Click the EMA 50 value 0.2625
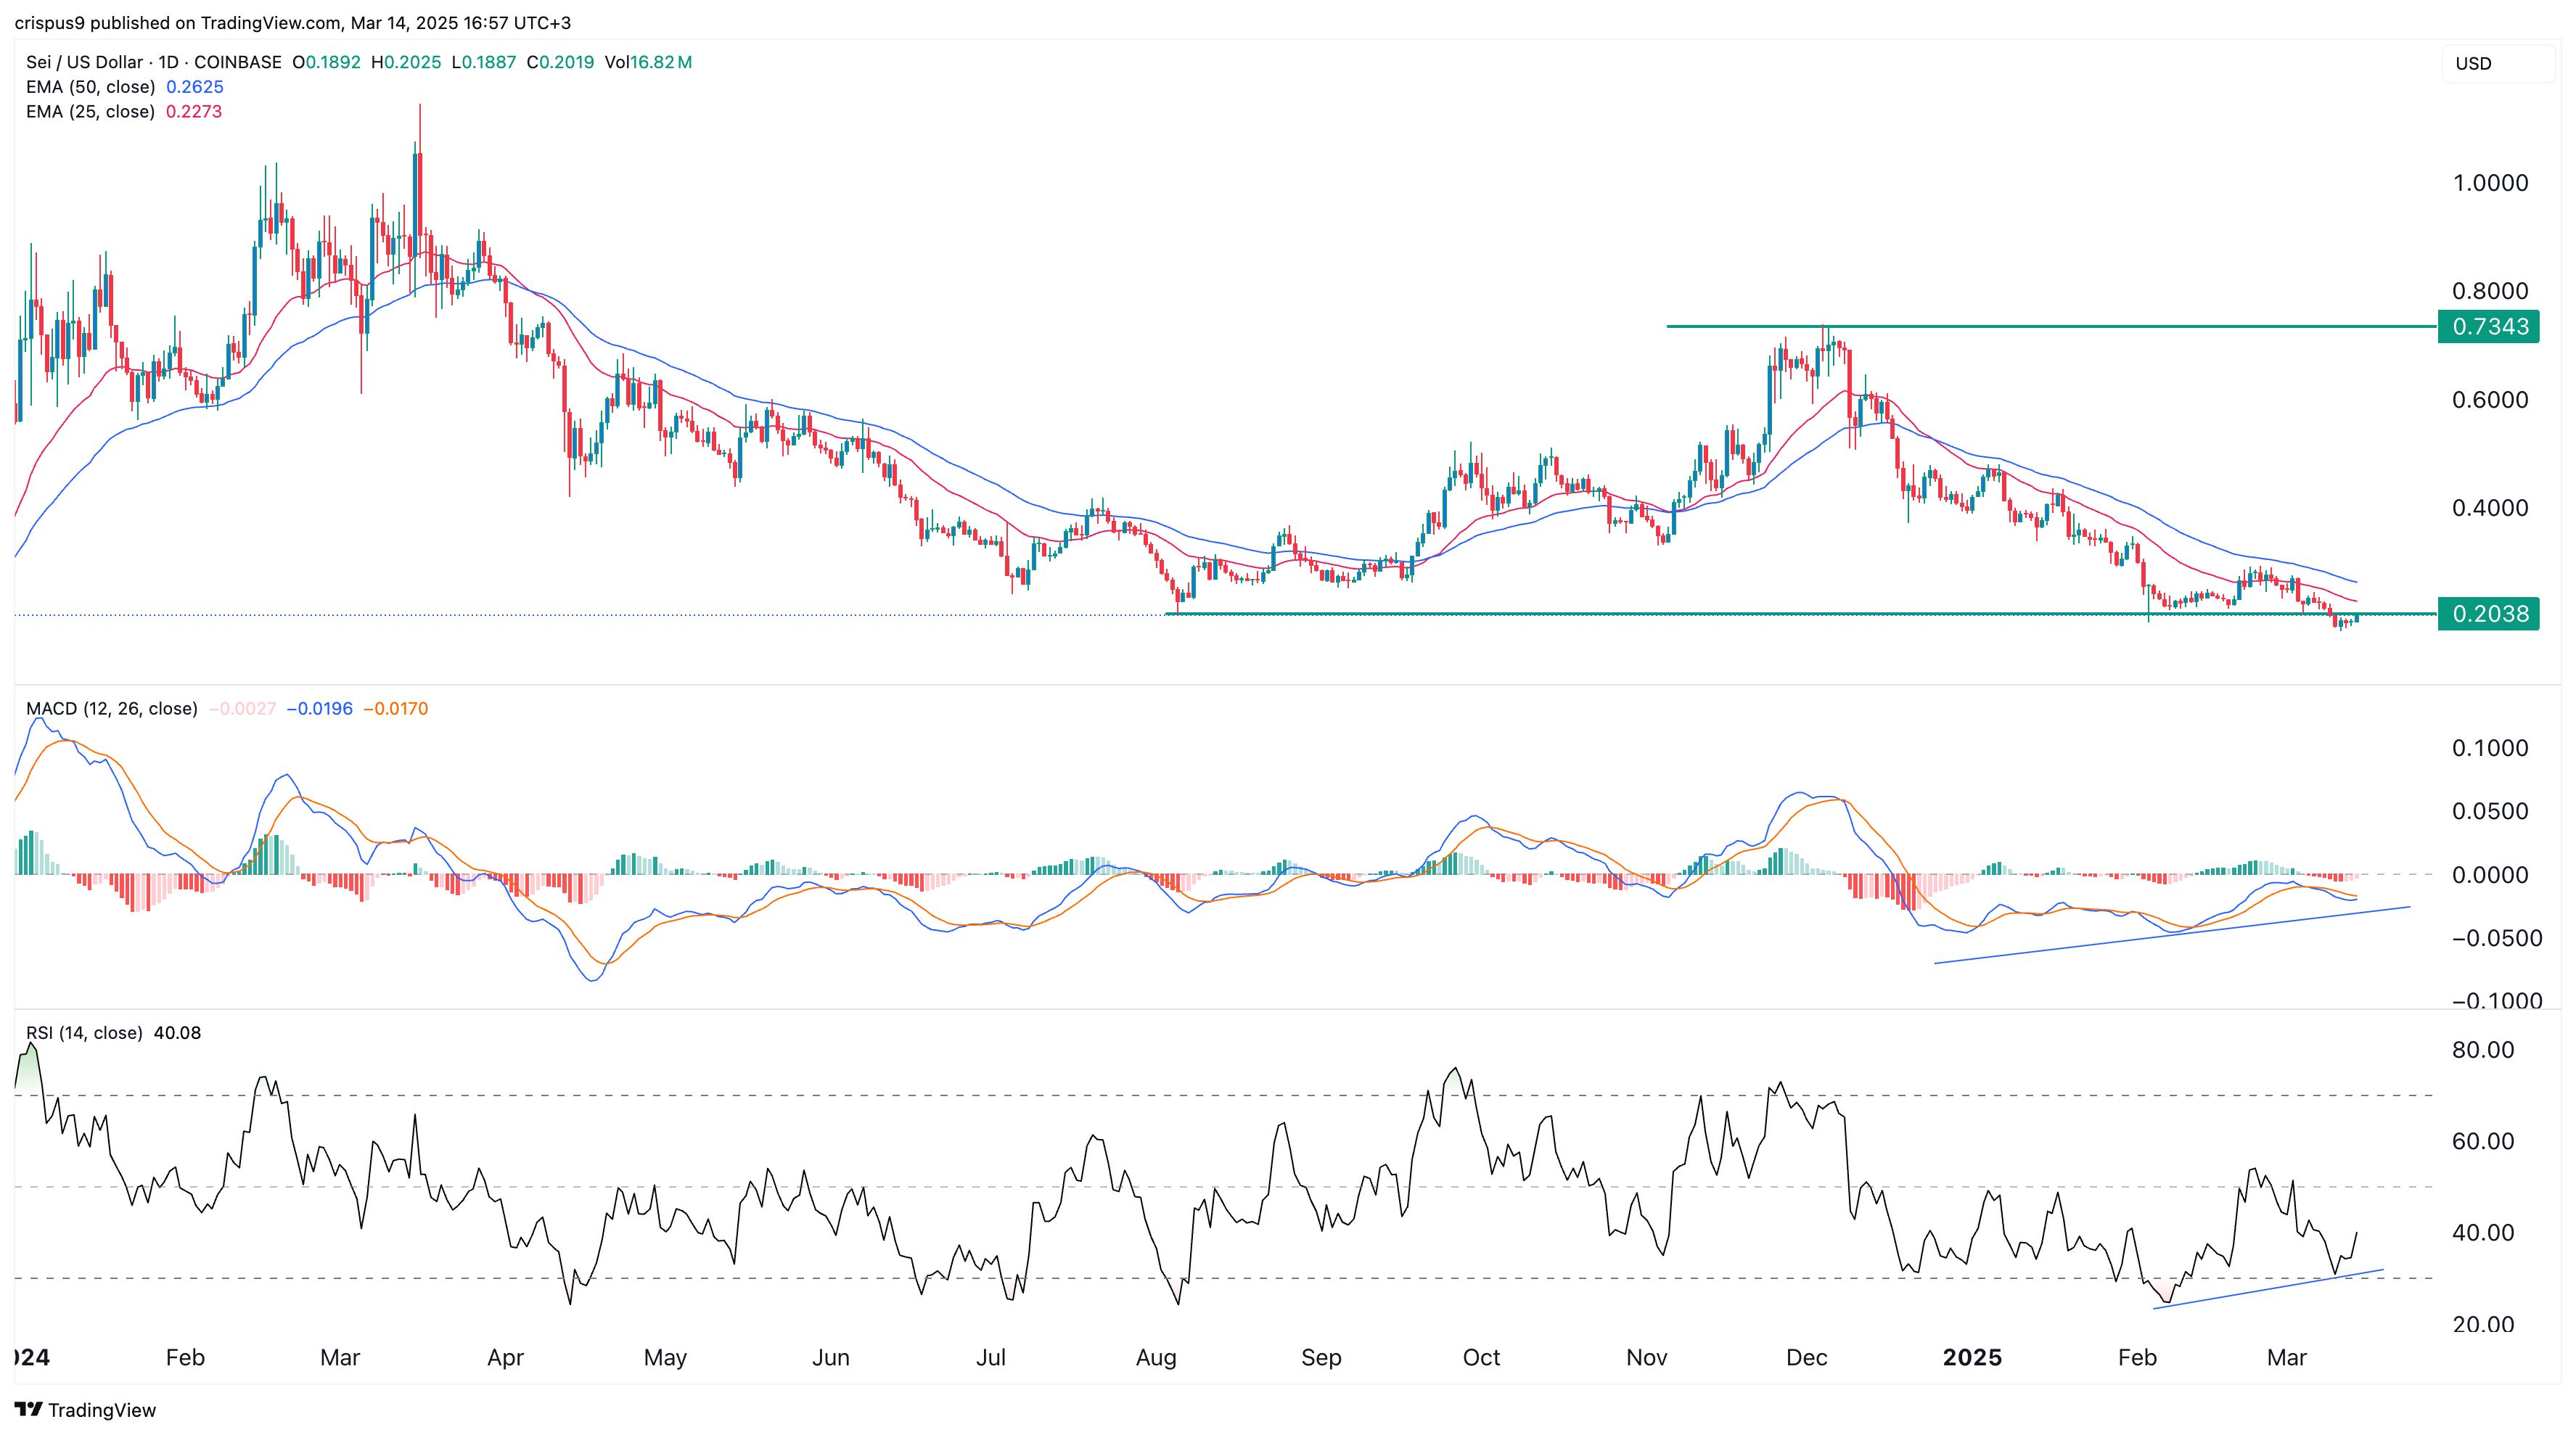 pyautogui.click(x=195, y=87)
